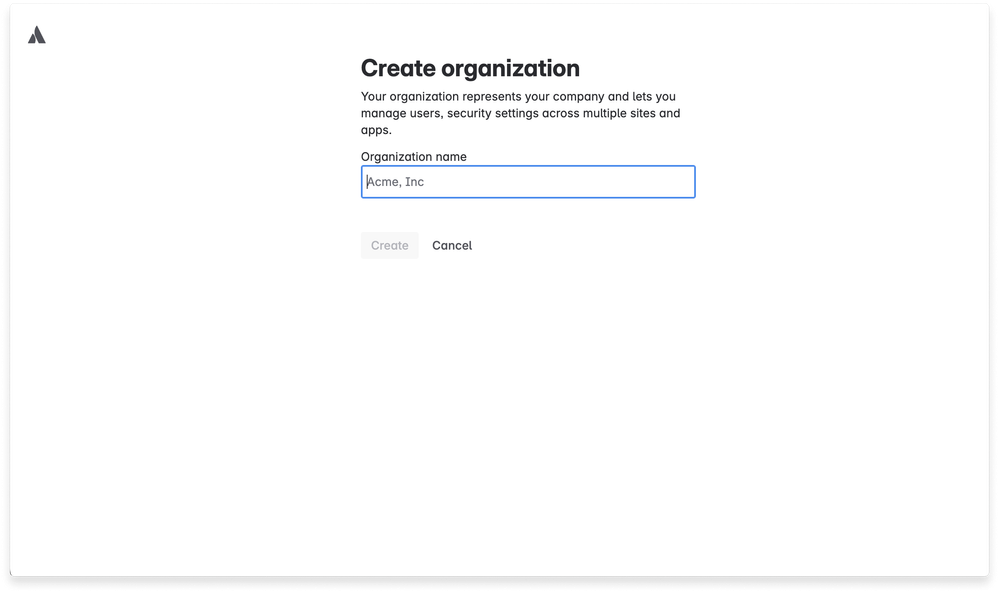Click the organization description paragraph
The width and height of the screenshot is (999, 593).
(x=520, y=113)
